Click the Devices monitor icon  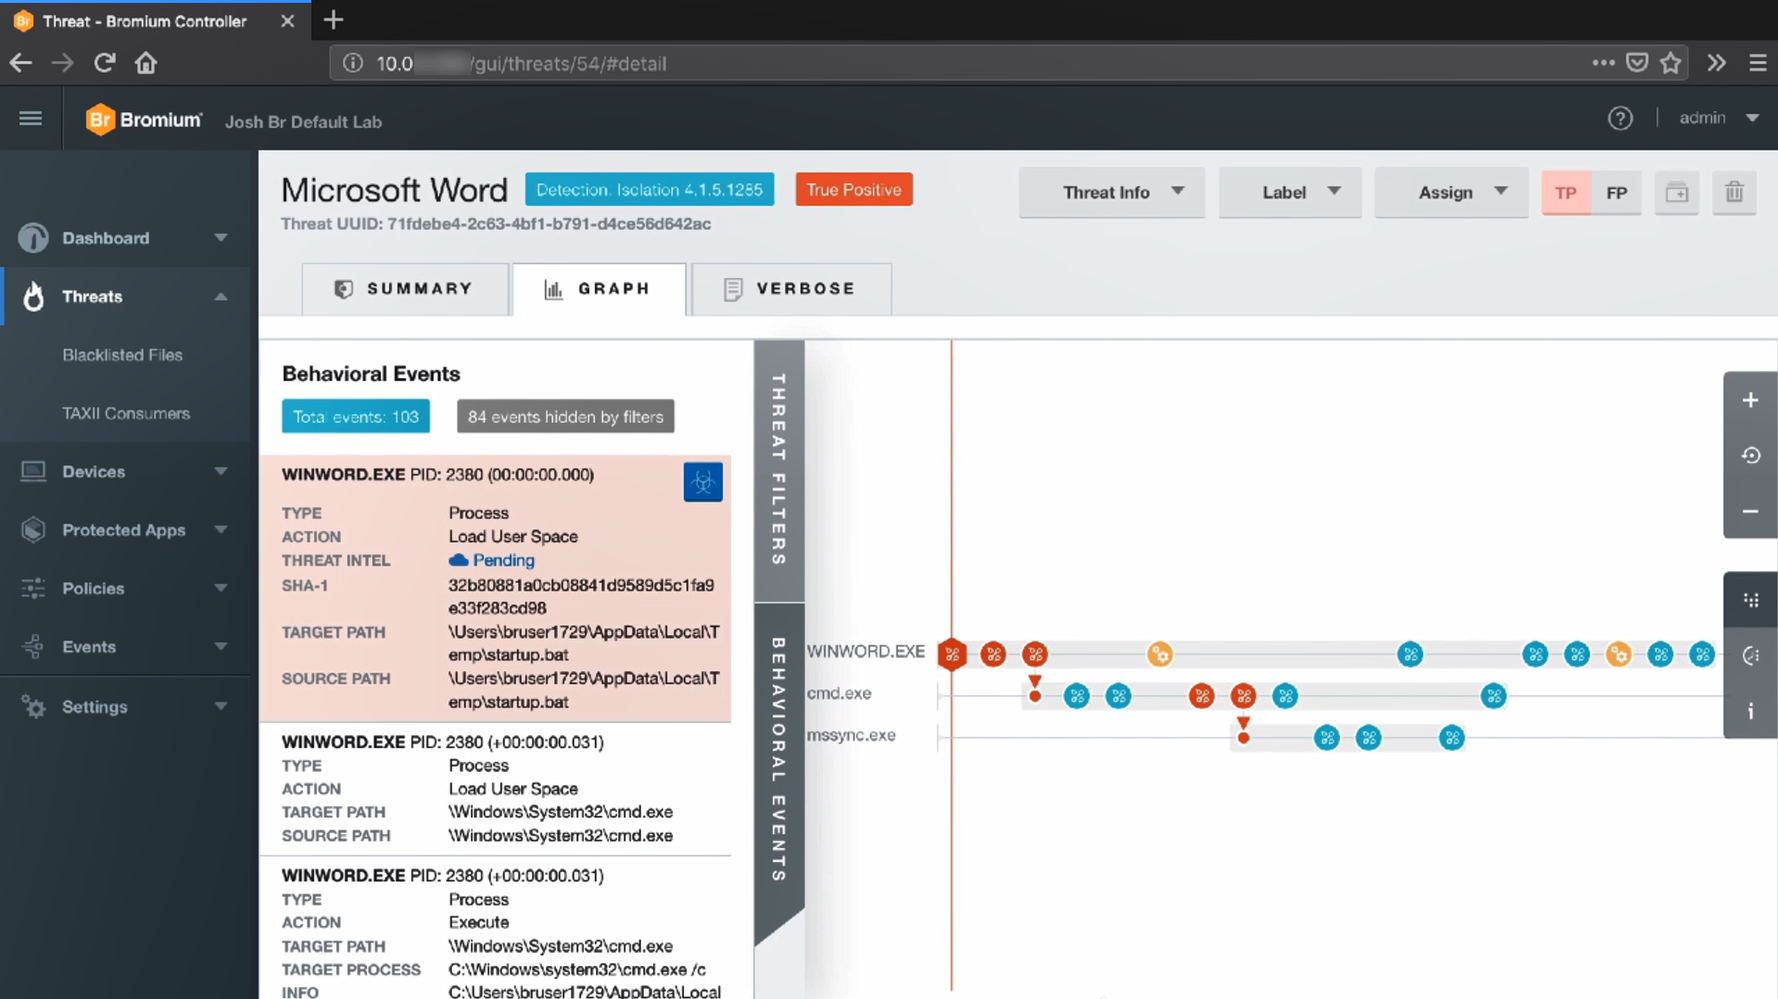pyautogui.click(x=33, y=471)
